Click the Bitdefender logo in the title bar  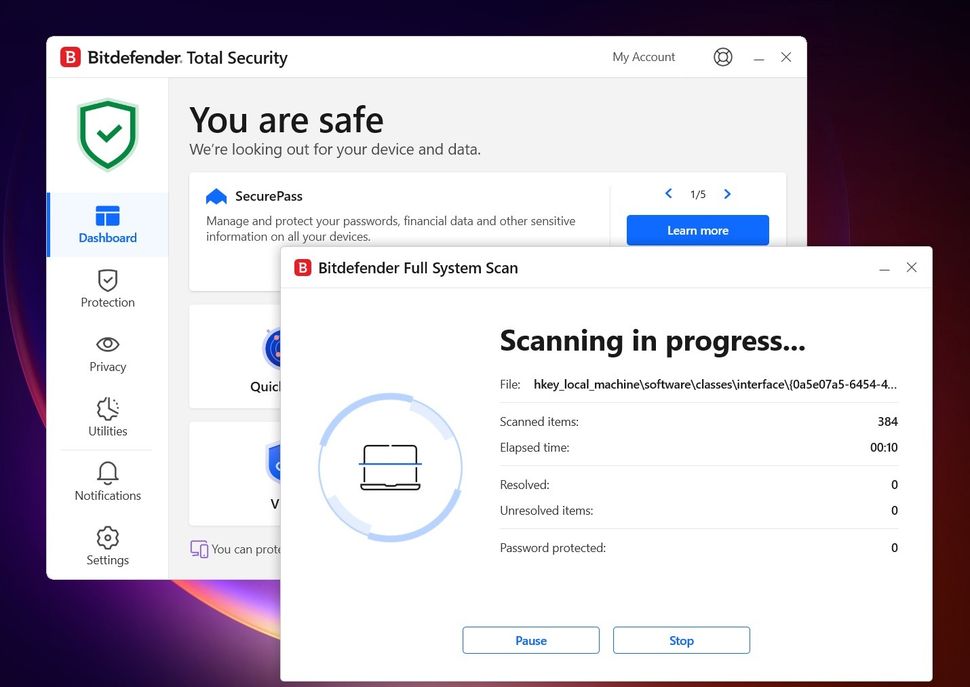[70, 57]
